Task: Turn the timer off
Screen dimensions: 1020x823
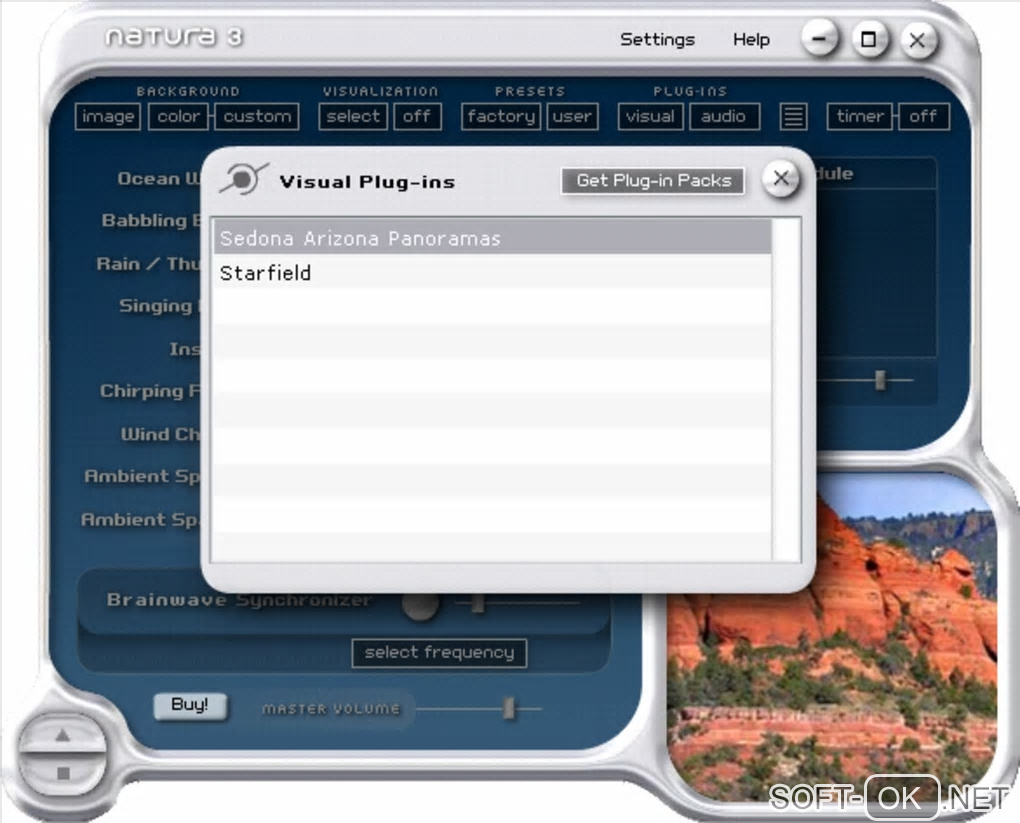Action: tap(923, 116)
